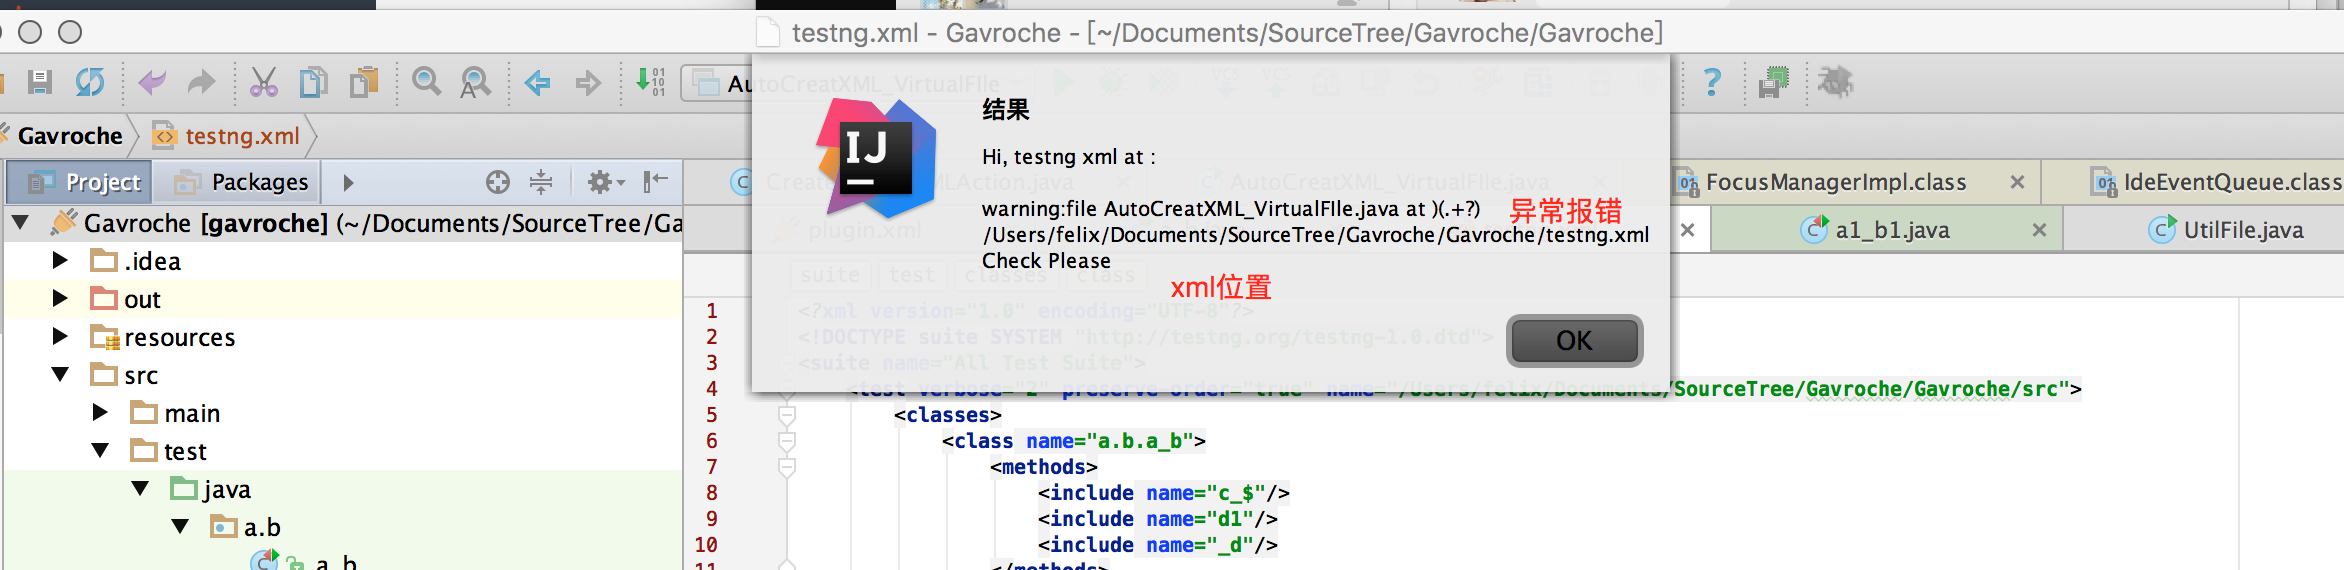The image size is (2344, 570).
Task: Collapse the java folder
Action: point(140,488)
